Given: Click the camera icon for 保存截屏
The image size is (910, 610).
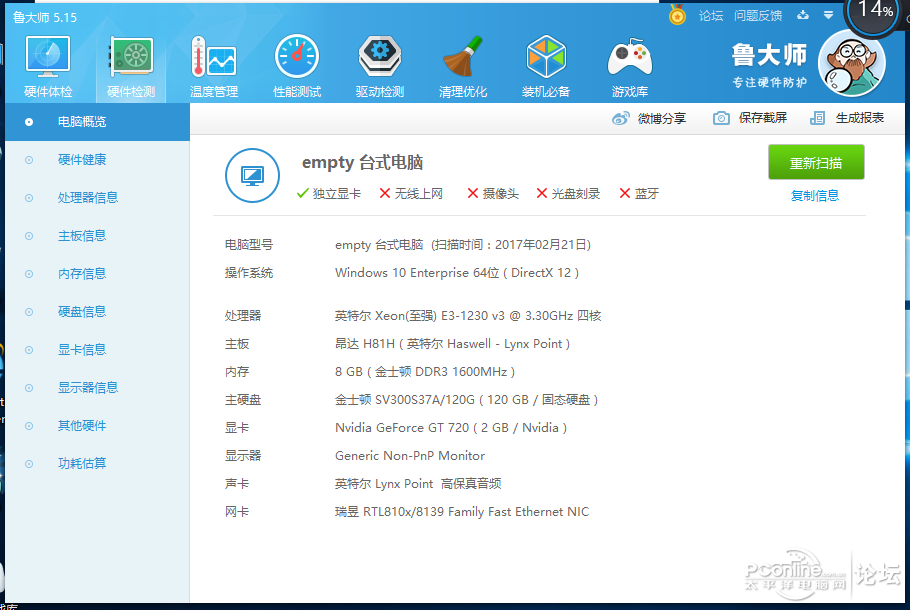Looking at the screenshot, I should pos(721,118).
